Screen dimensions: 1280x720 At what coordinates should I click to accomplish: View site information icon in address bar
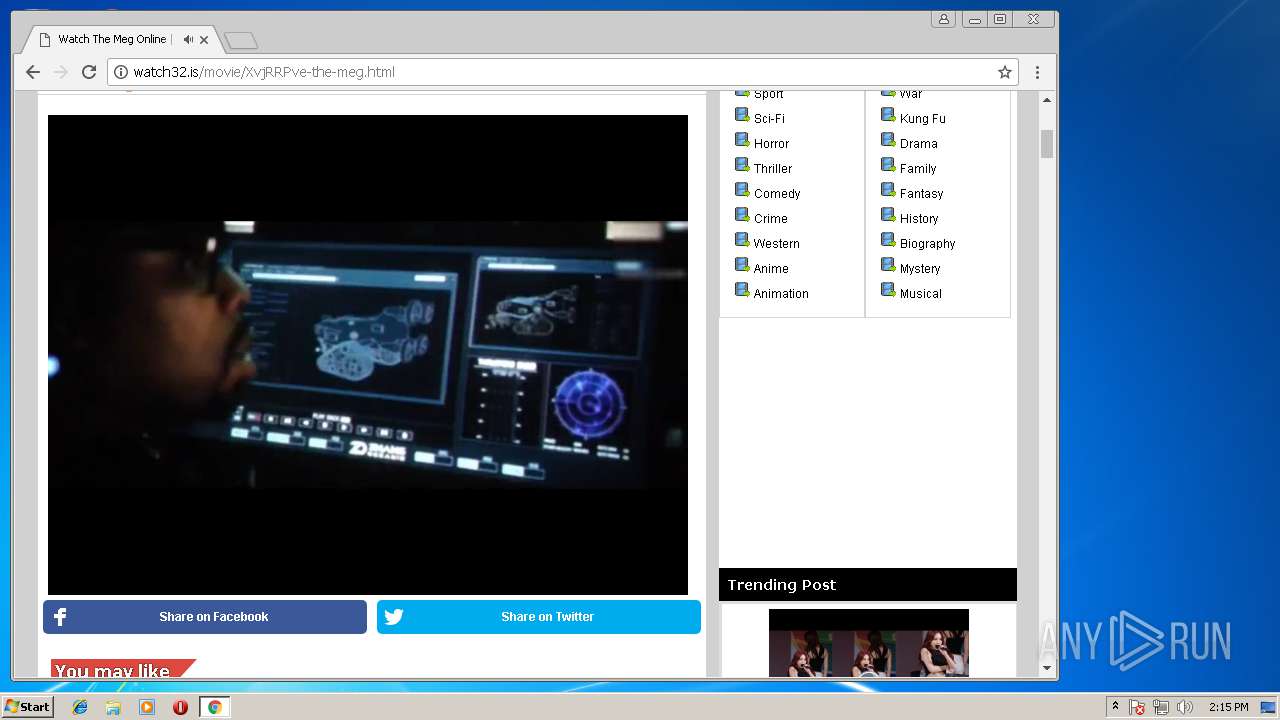(121, 72)
